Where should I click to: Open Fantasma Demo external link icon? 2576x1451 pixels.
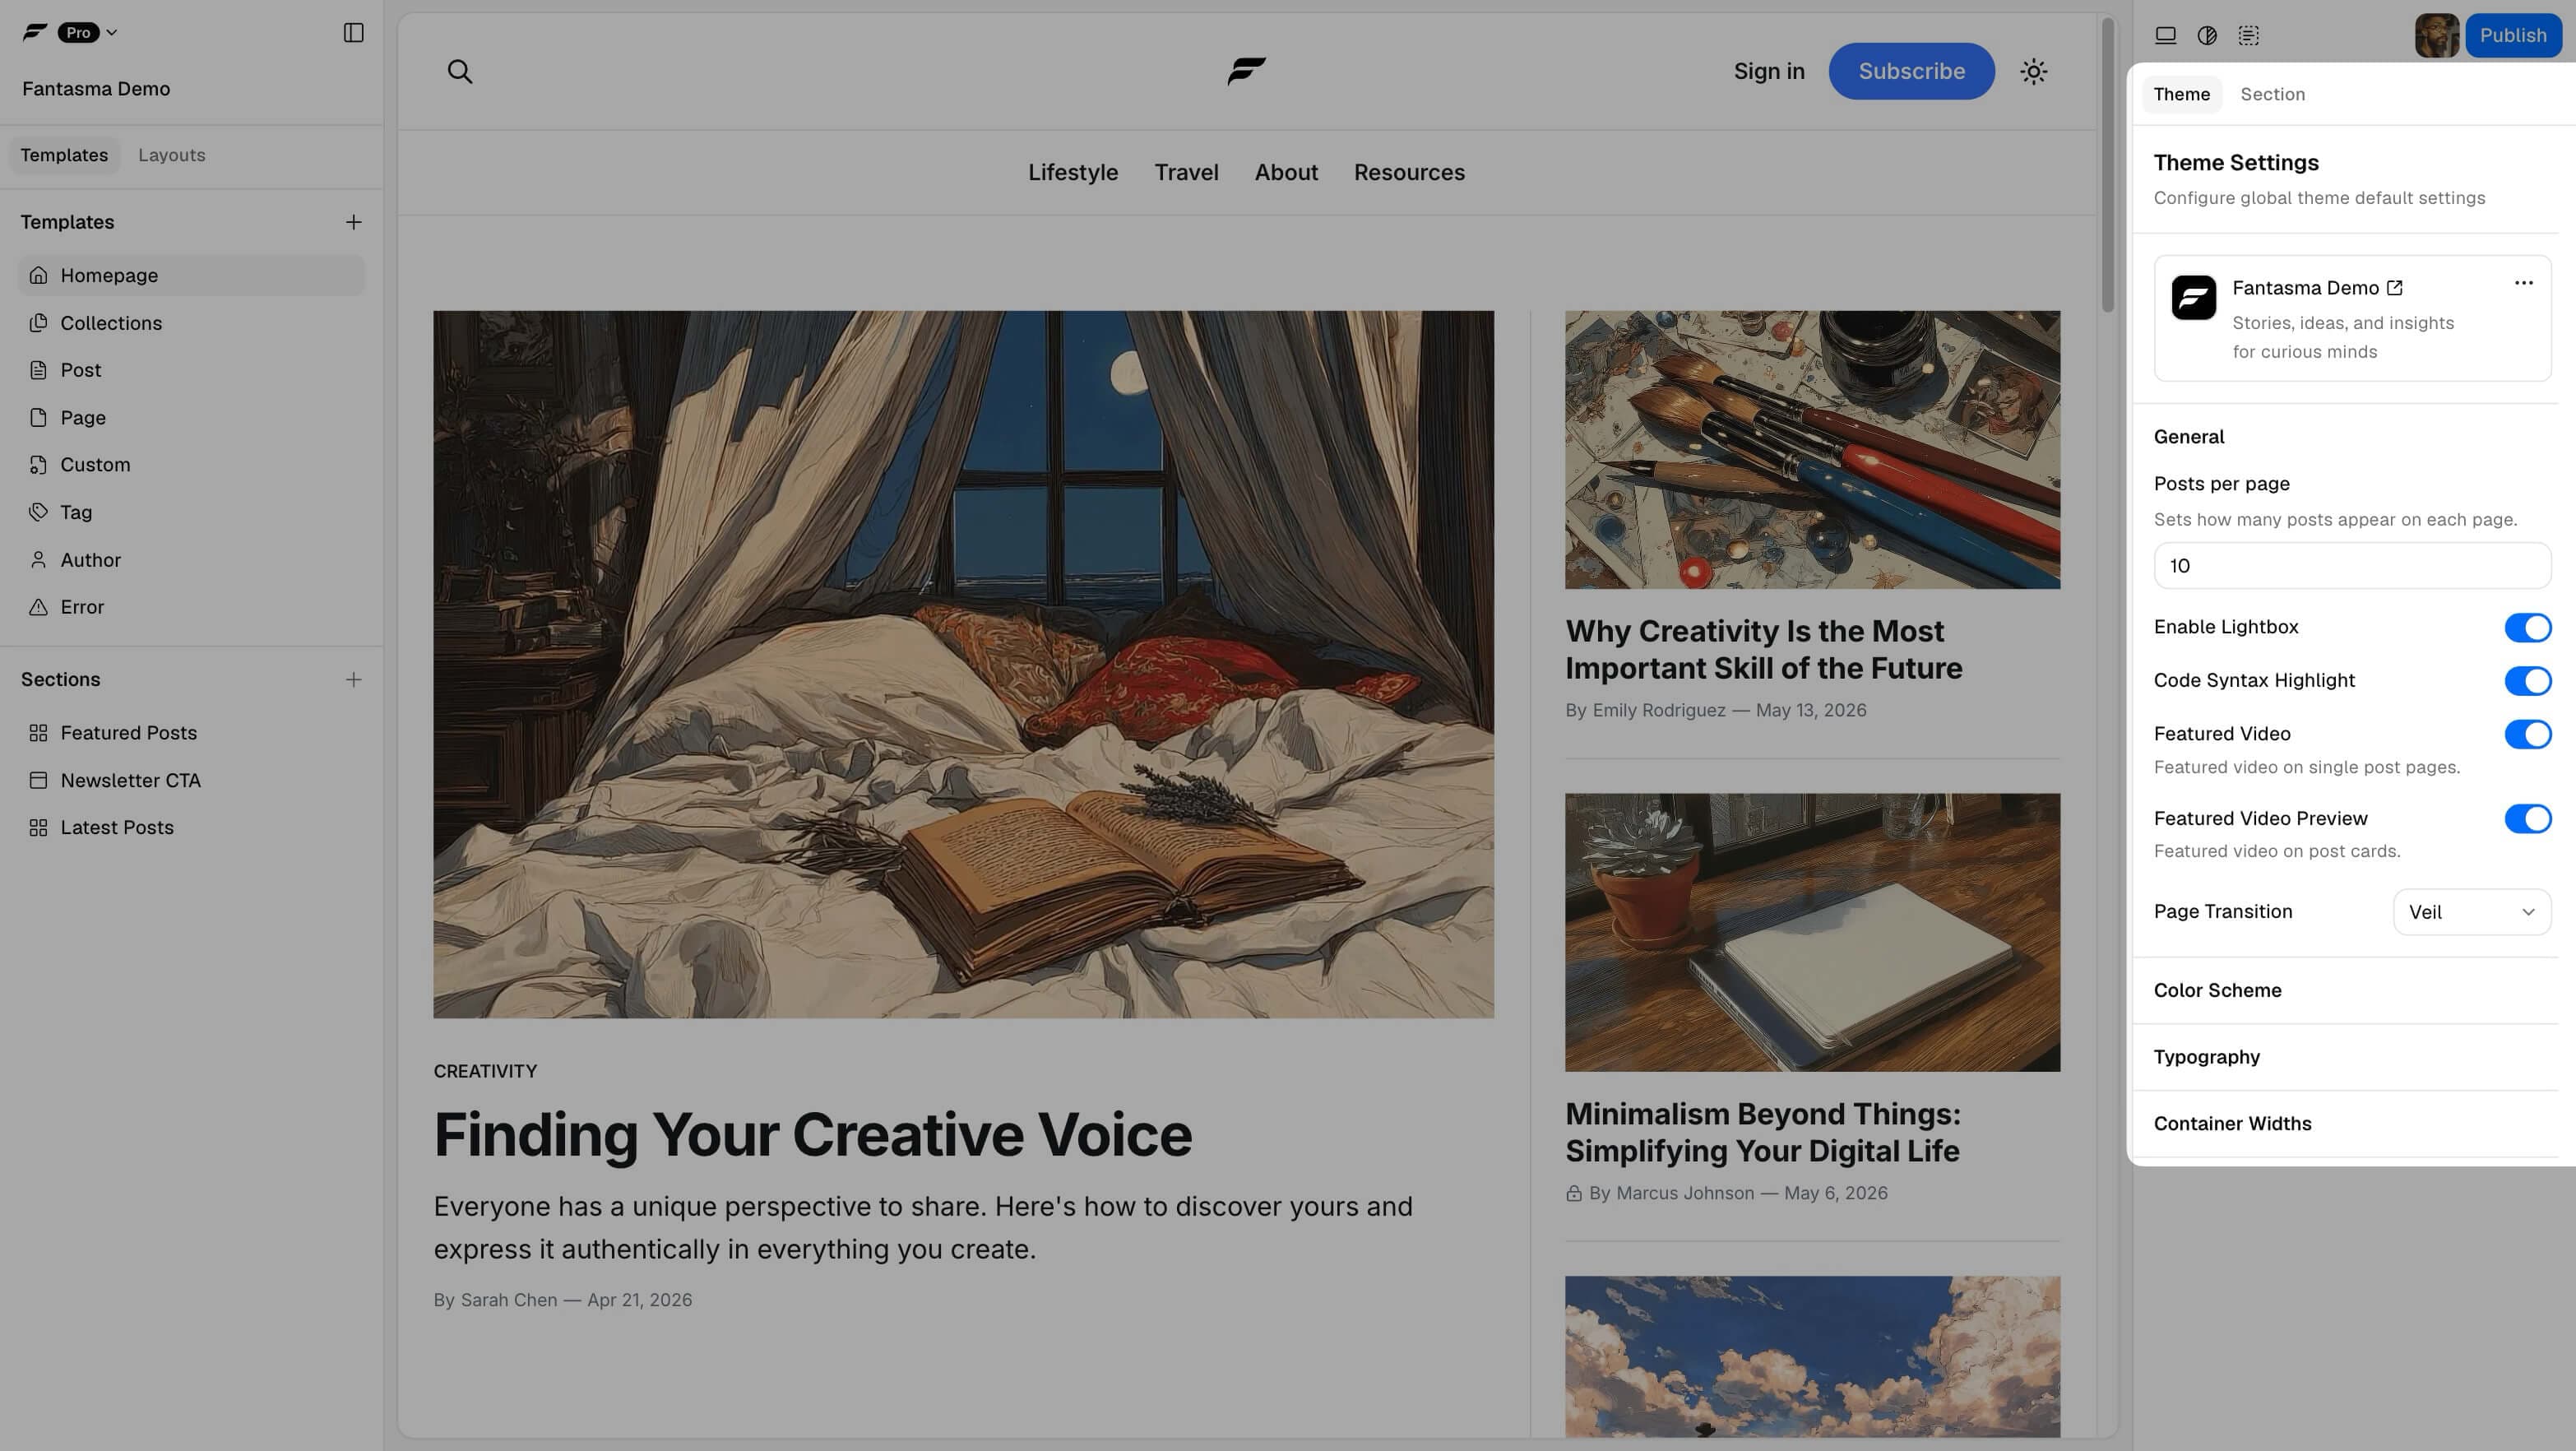(2394, 288)
